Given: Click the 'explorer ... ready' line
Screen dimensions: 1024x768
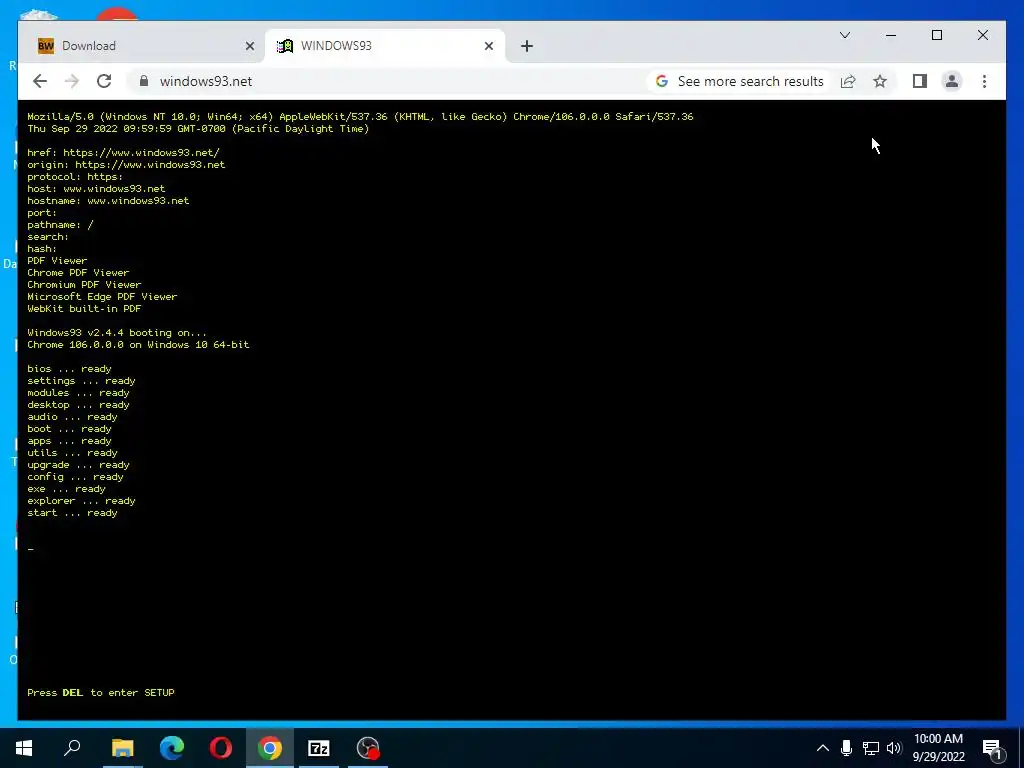Looking at the screenshot, I should click(82, 501).
